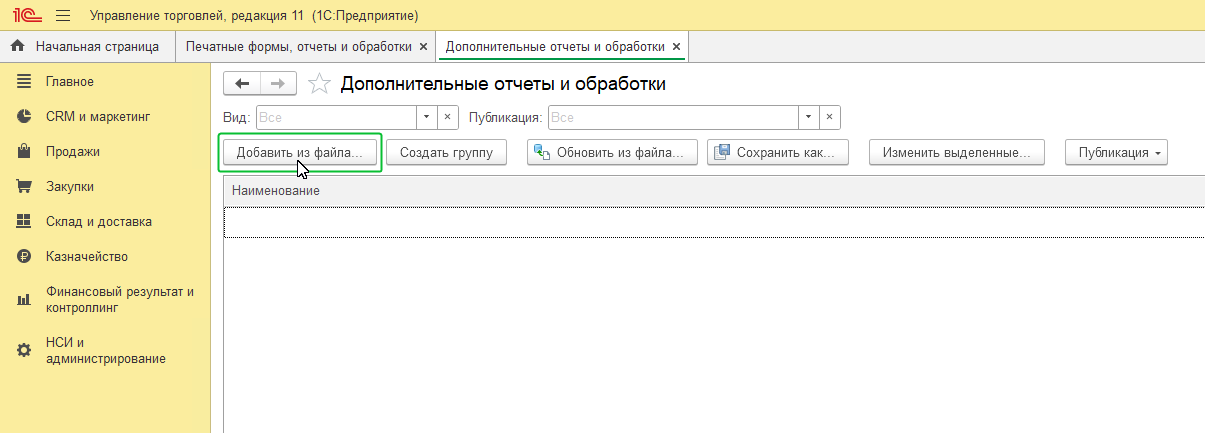Image resolution: width=1205 pixels, height=433 pixels.
Task: Open the Закупки section
Action: pyautogui.click(x=69, y=187)
